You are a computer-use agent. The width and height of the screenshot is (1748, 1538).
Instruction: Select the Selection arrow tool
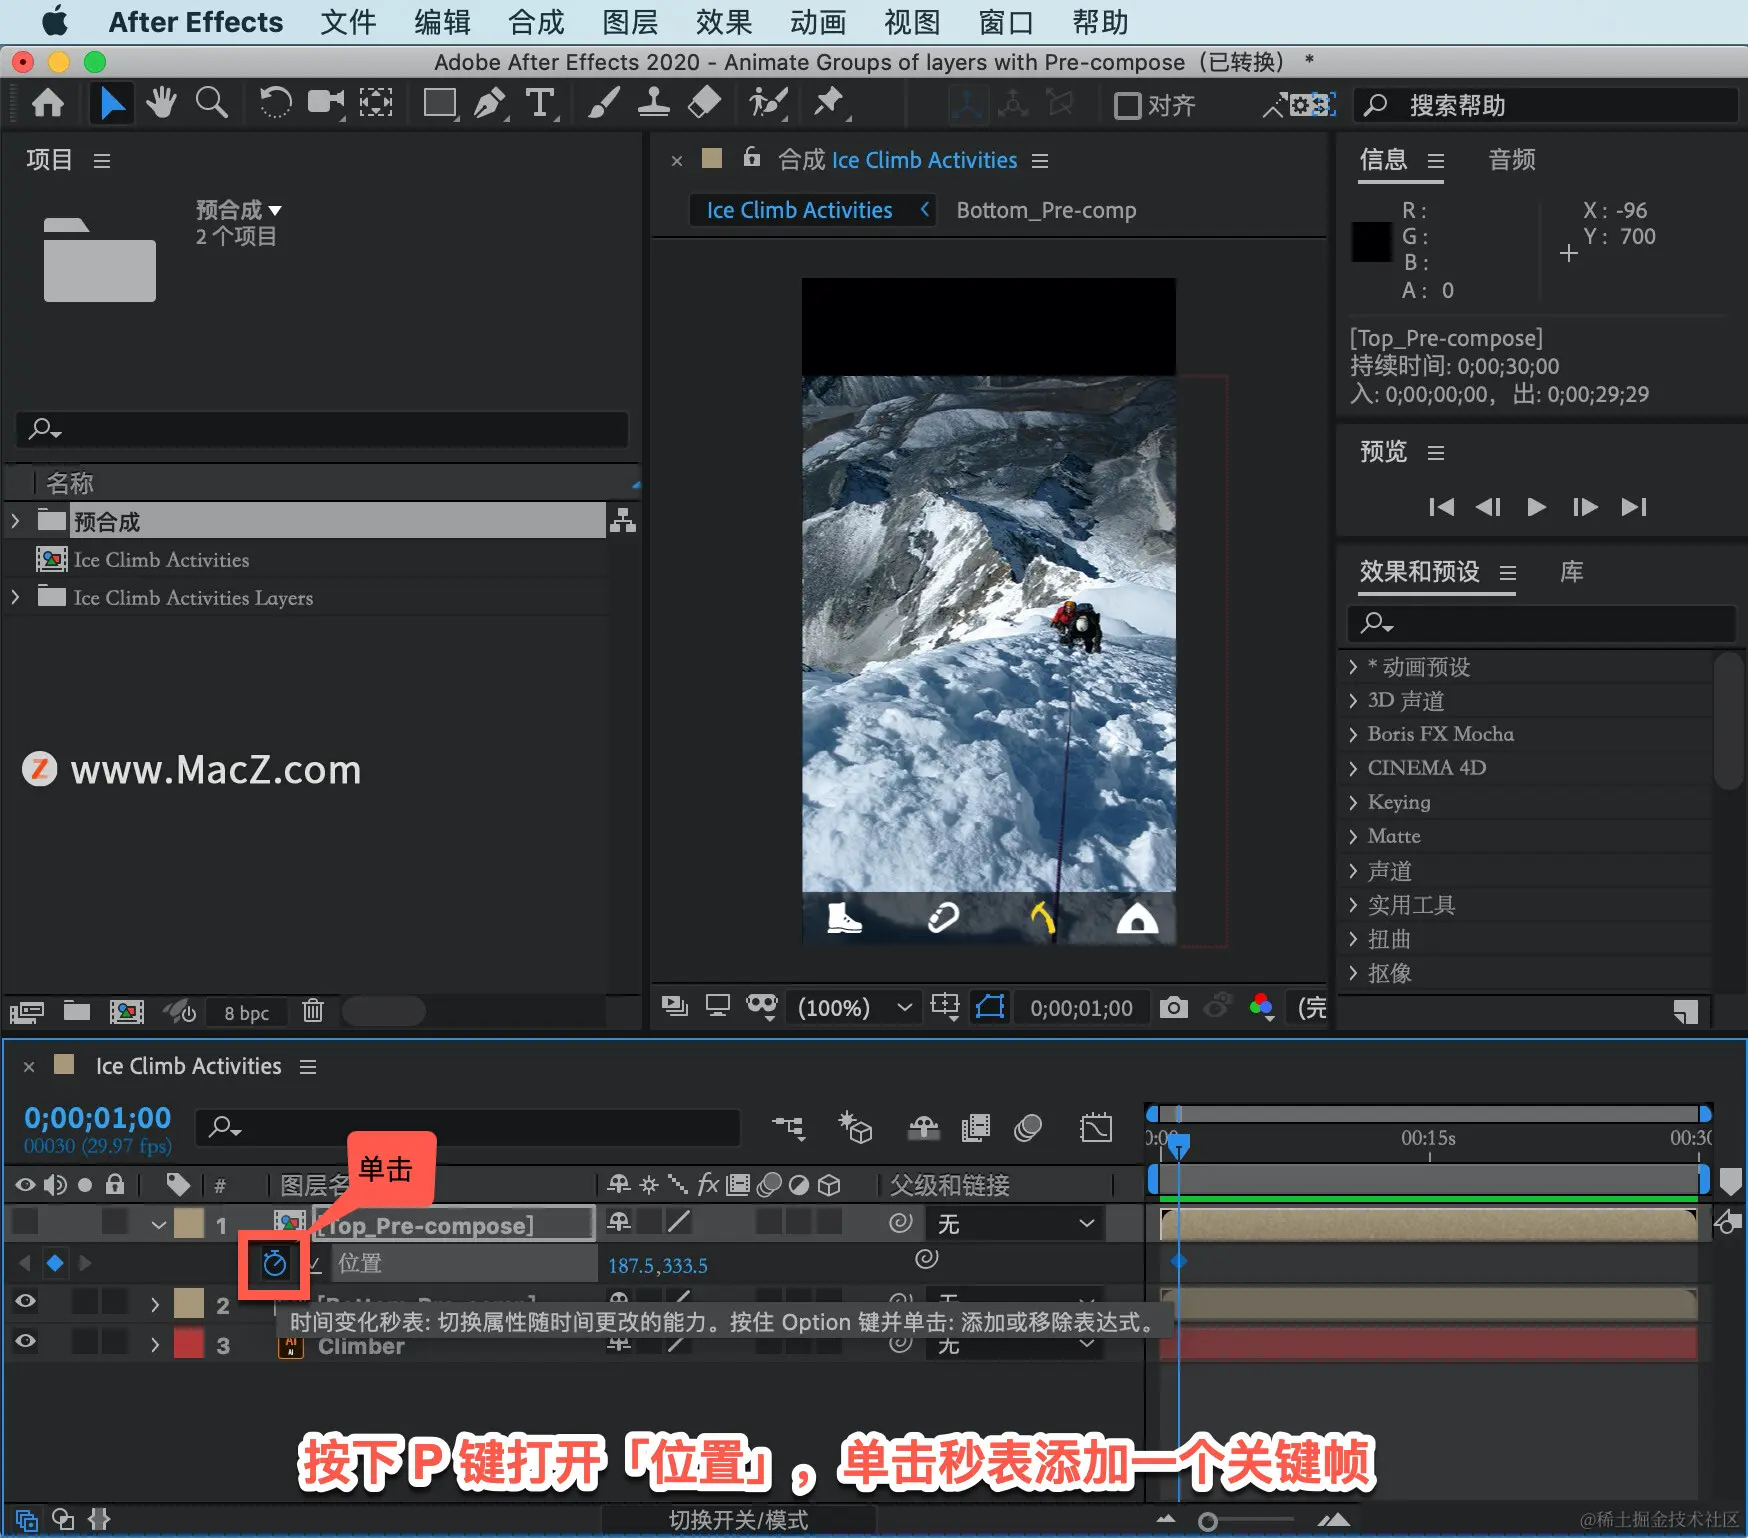pos(111,103)
